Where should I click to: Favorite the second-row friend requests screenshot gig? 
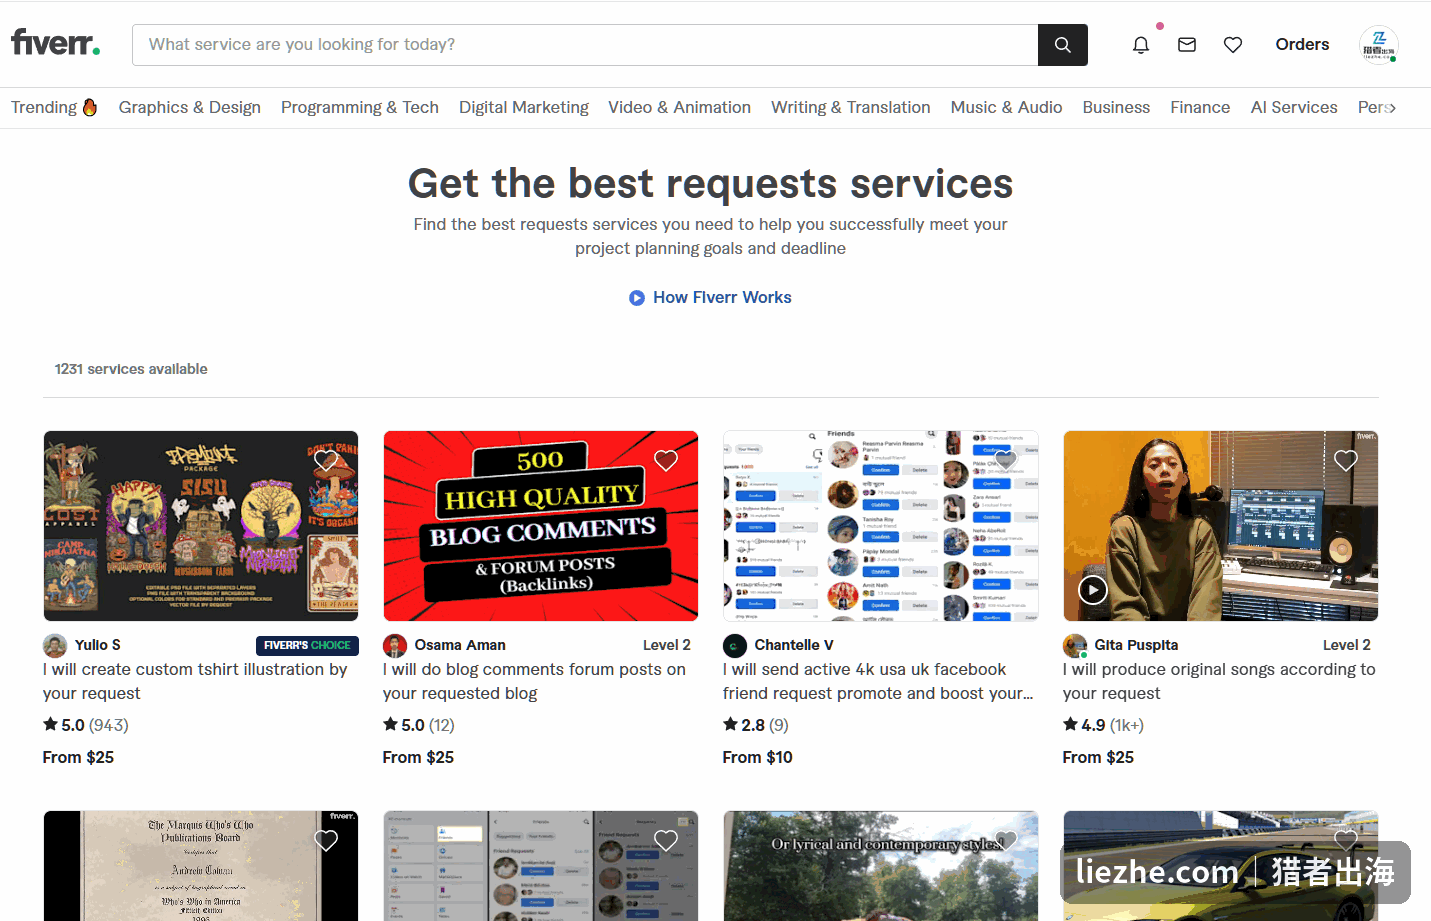coord(666,841)
